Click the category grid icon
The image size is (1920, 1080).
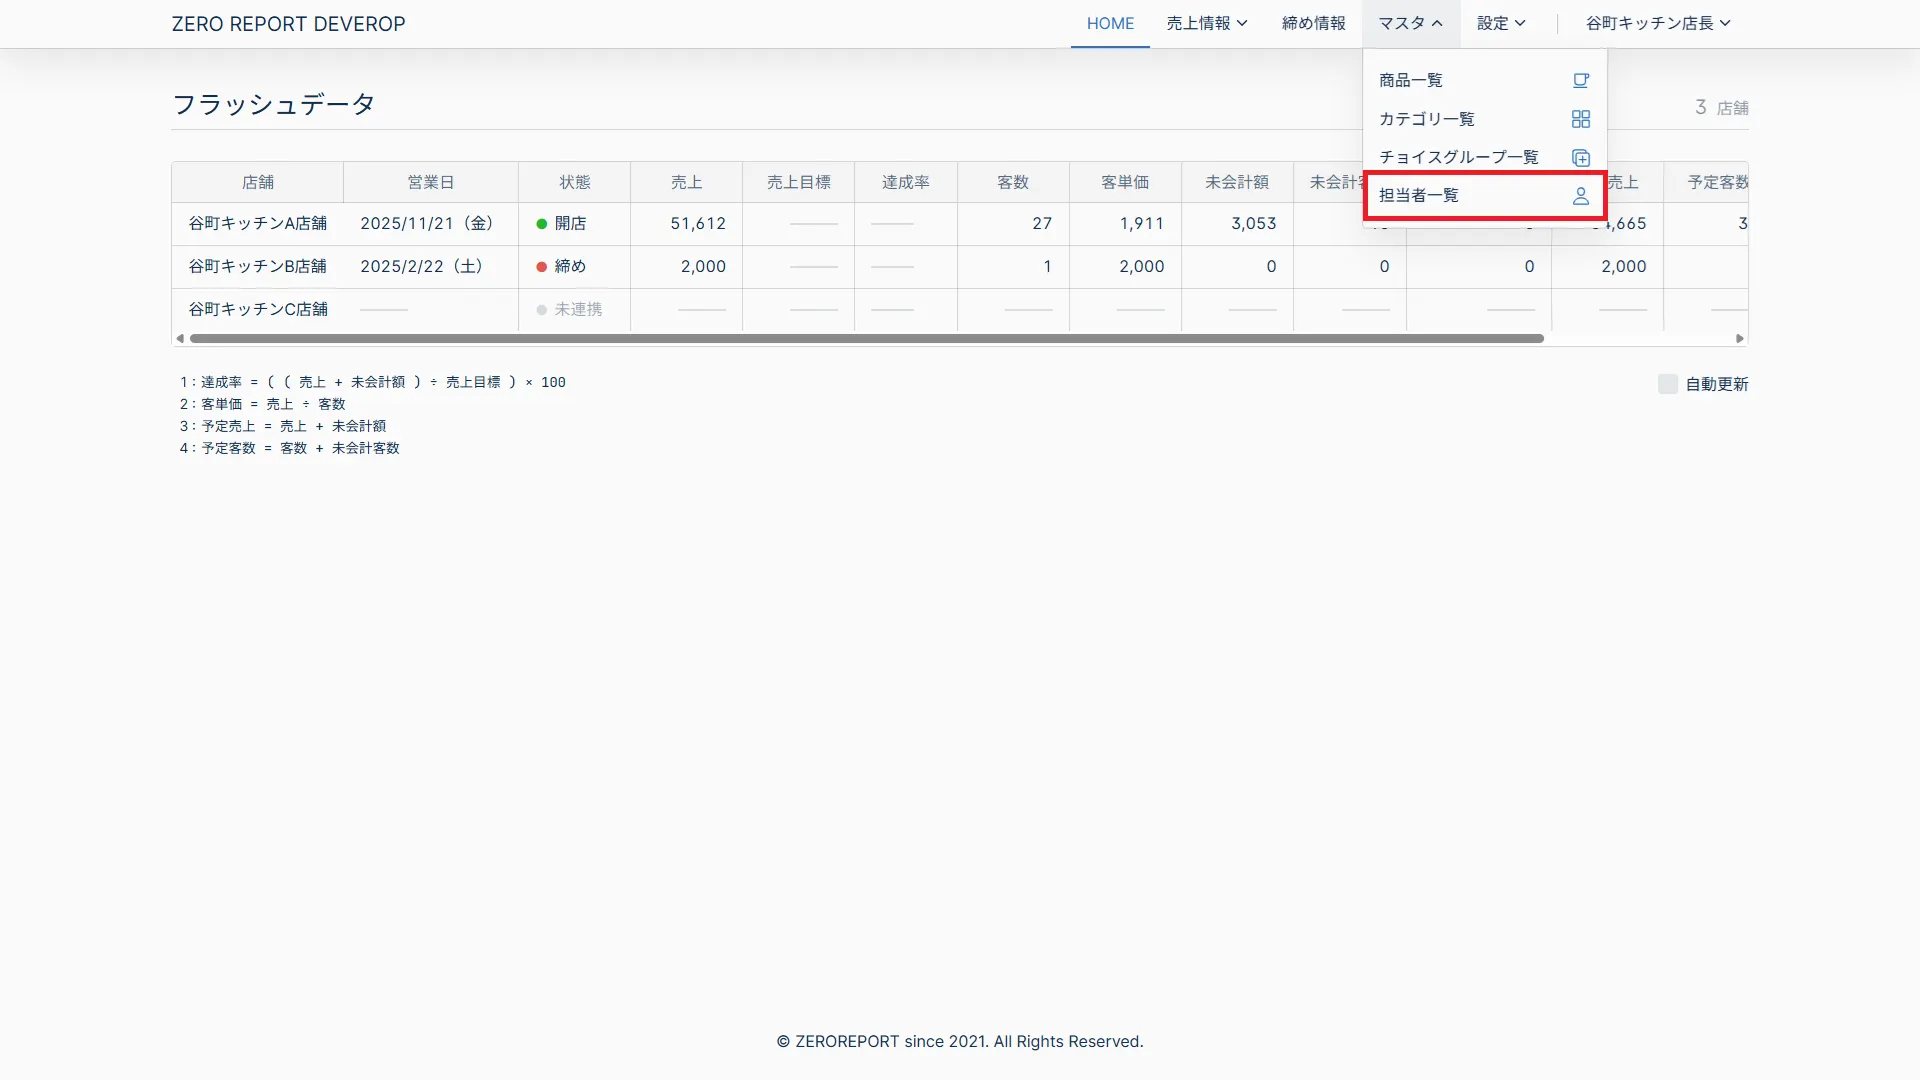pos(1580,119)
